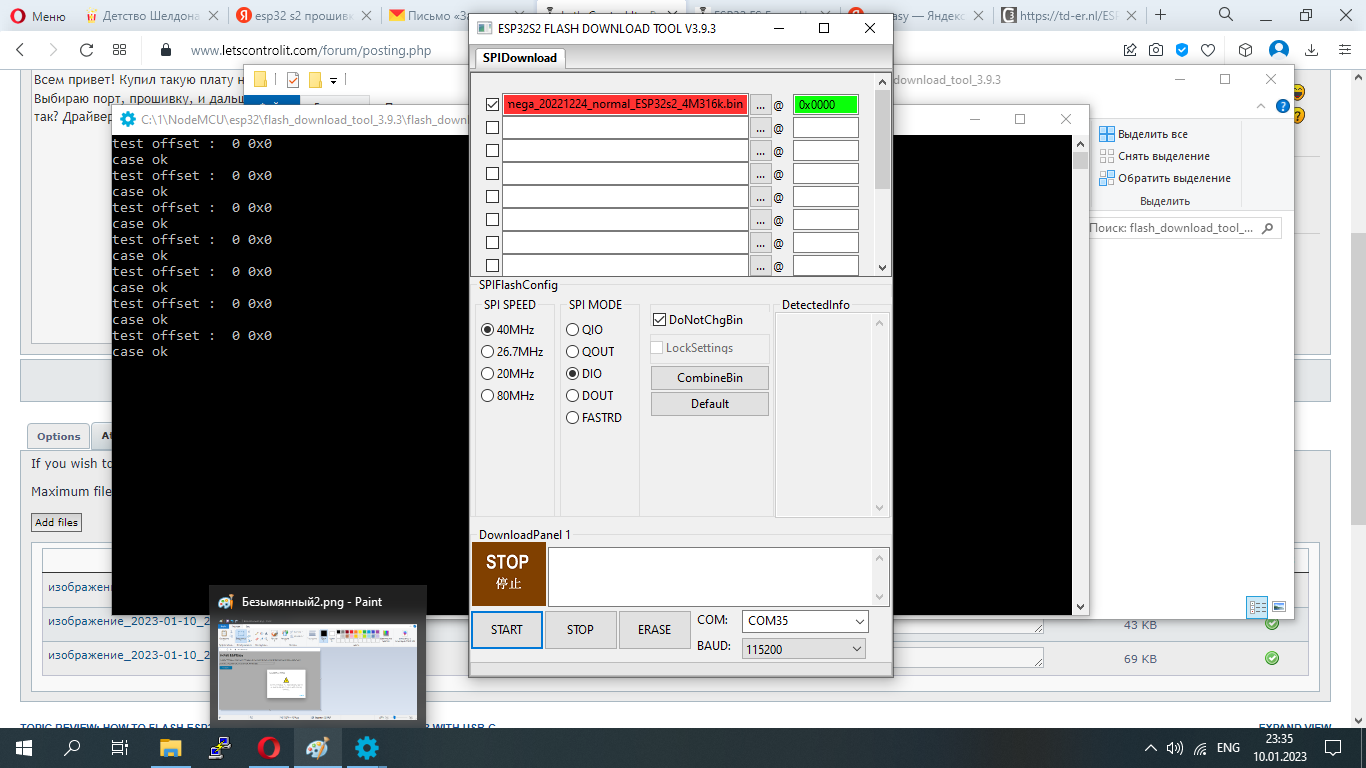Image resolution: width=1366 pixels, height=768 pixels.
Task: Click the download log text area
Action: (710, 576)
